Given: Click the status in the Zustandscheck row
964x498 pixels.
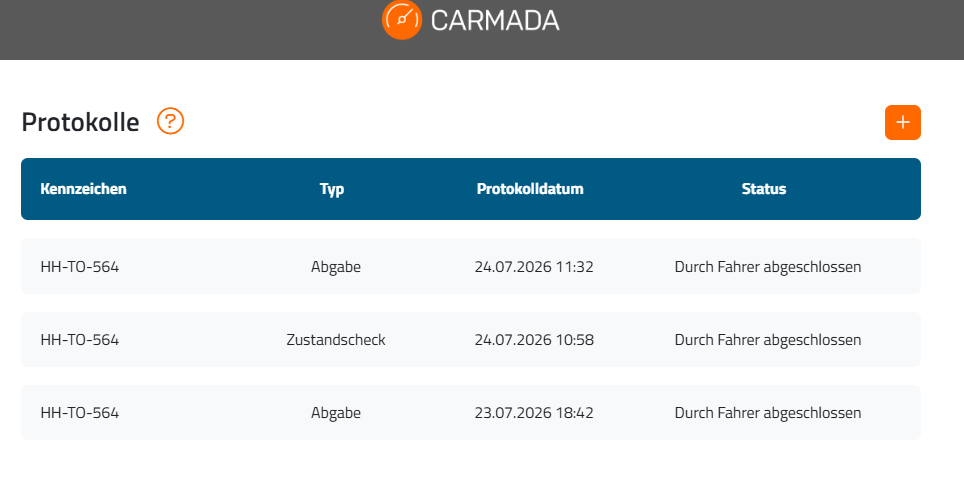Looking at the screenshot, I should point(768,340).
